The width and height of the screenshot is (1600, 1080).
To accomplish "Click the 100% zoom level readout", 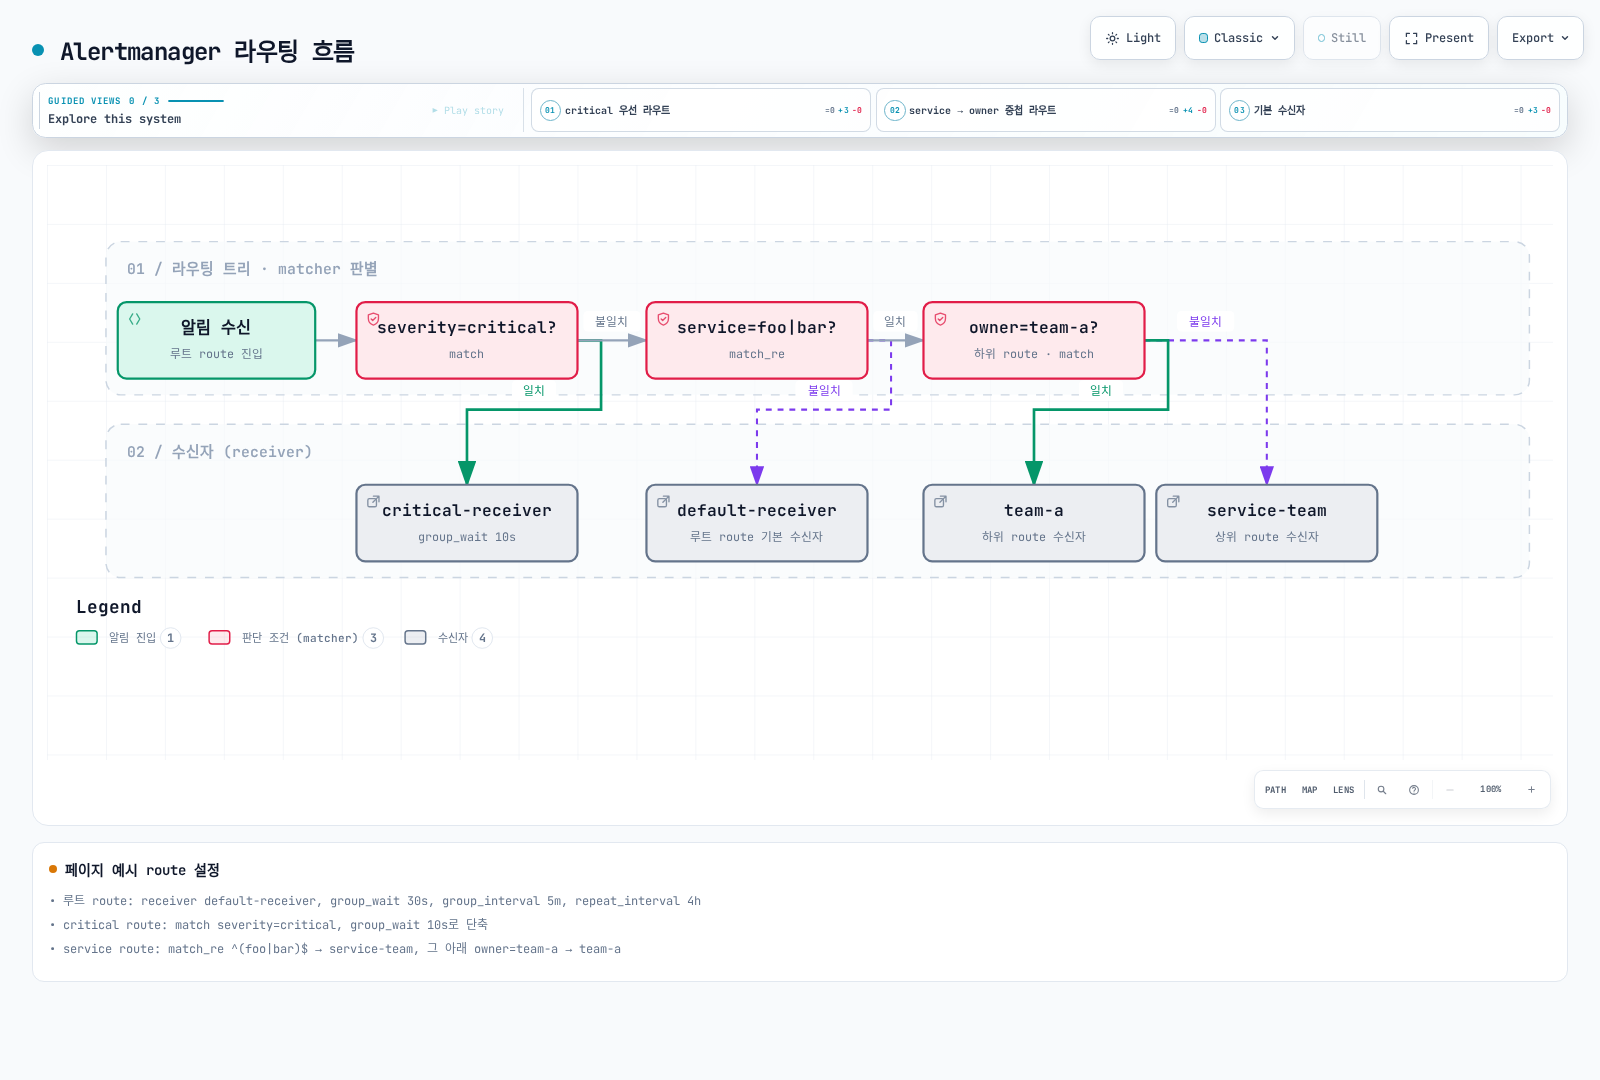I will click(1491, 790).
